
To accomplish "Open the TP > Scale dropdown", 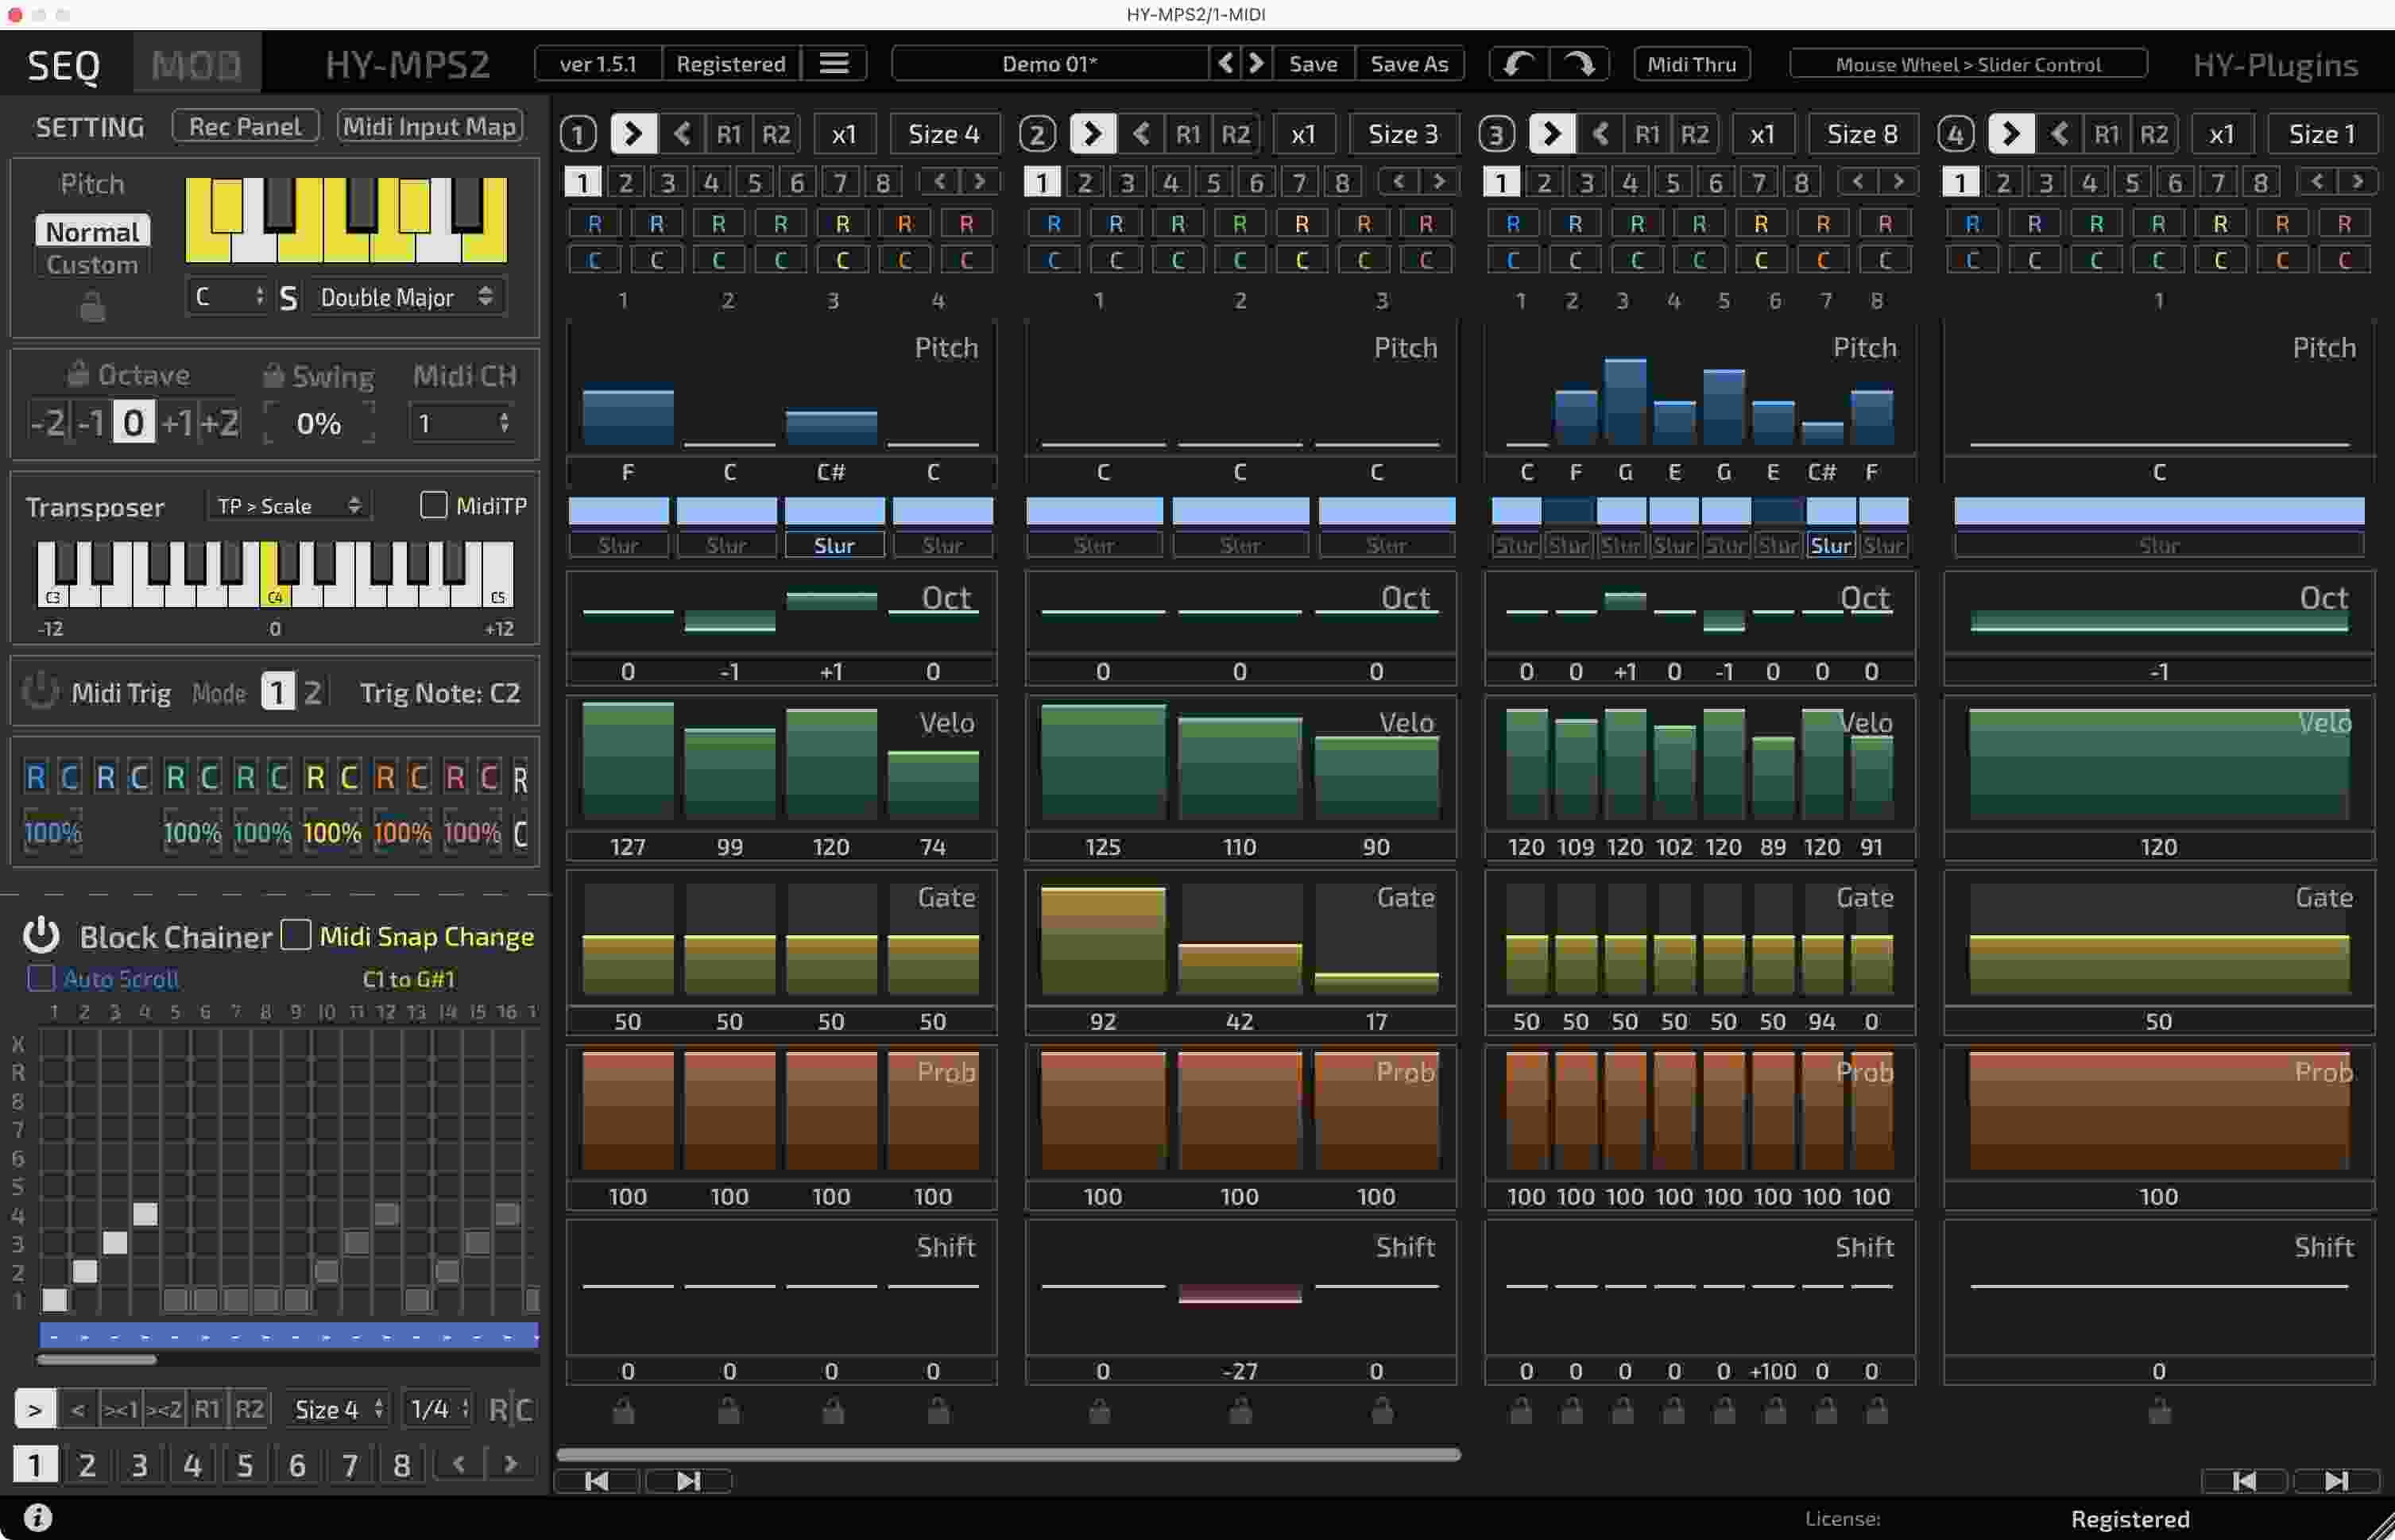I will click(x=288, y=506).
